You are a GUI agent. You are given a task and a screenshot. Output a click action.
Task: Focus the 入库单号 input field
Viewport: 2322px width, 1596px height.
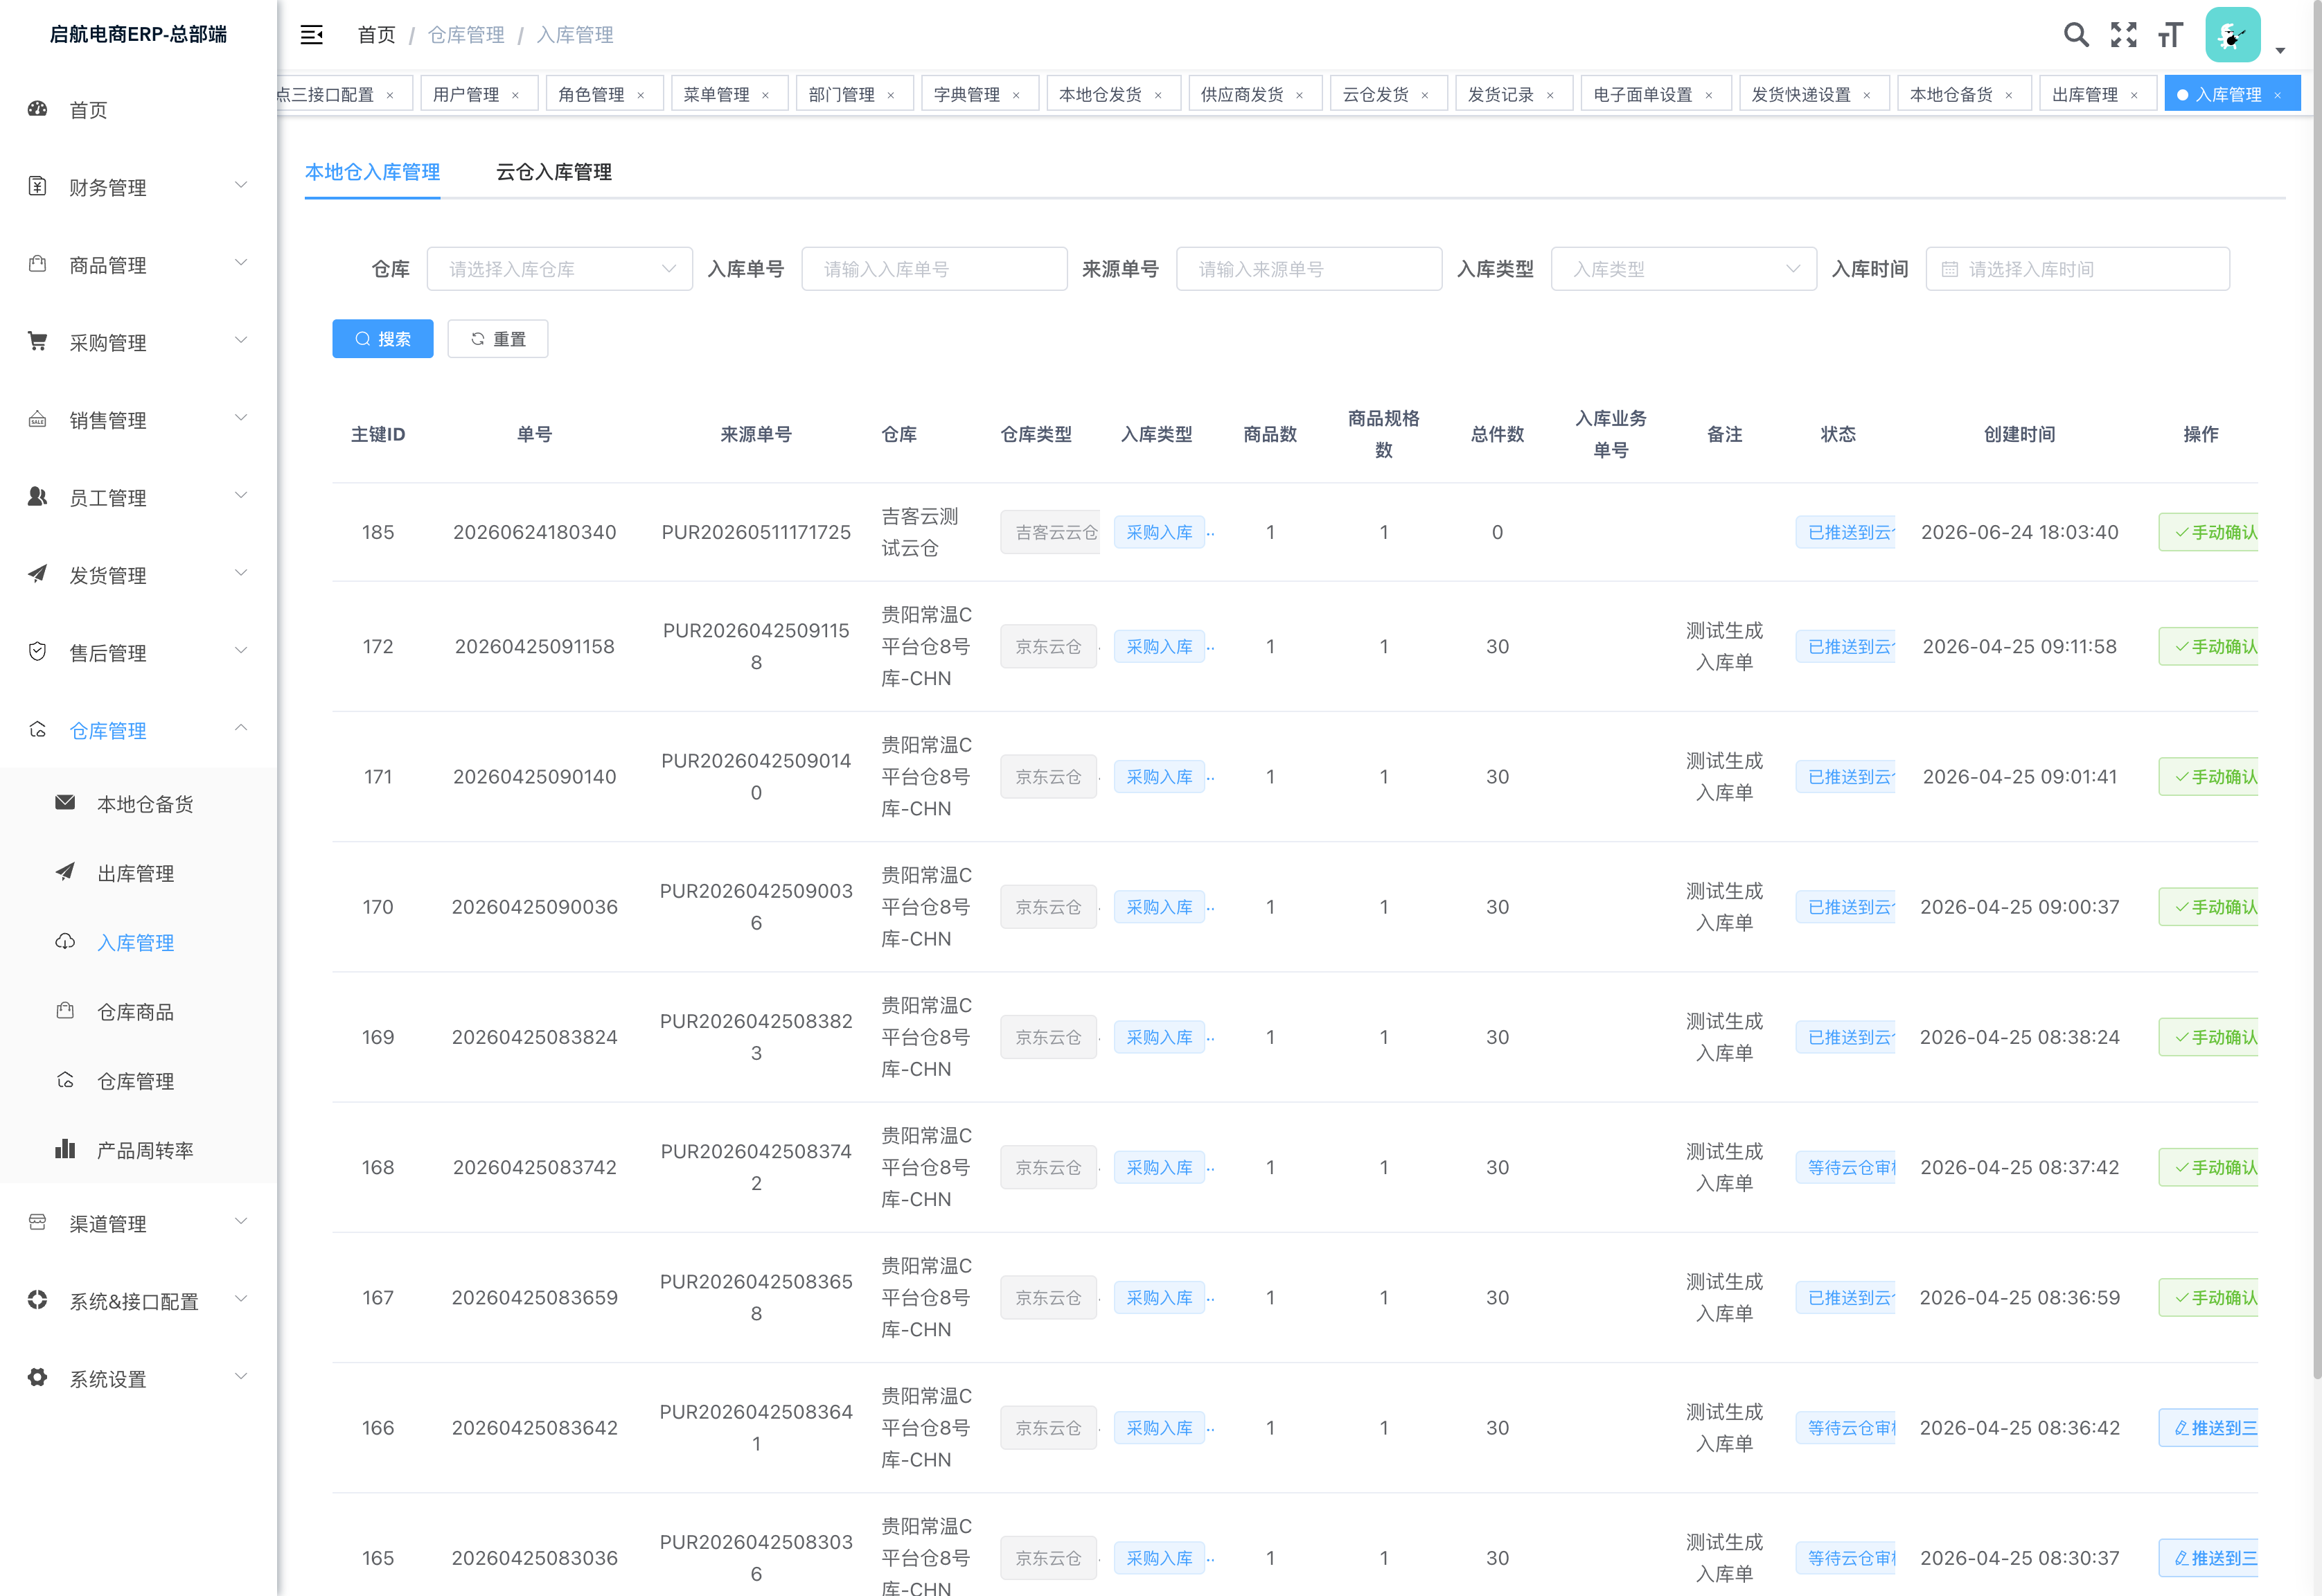coord(934,269)
